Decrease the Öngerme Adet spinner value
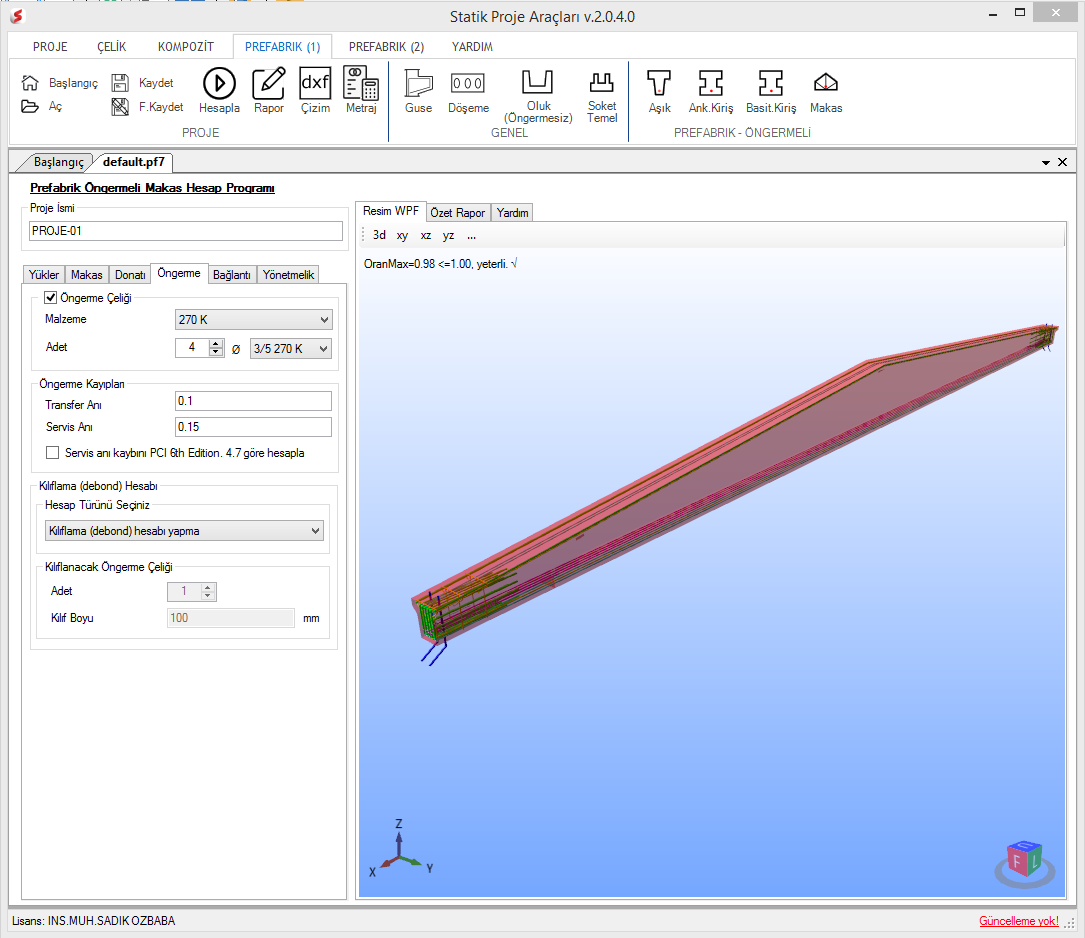 pos(216,352)
